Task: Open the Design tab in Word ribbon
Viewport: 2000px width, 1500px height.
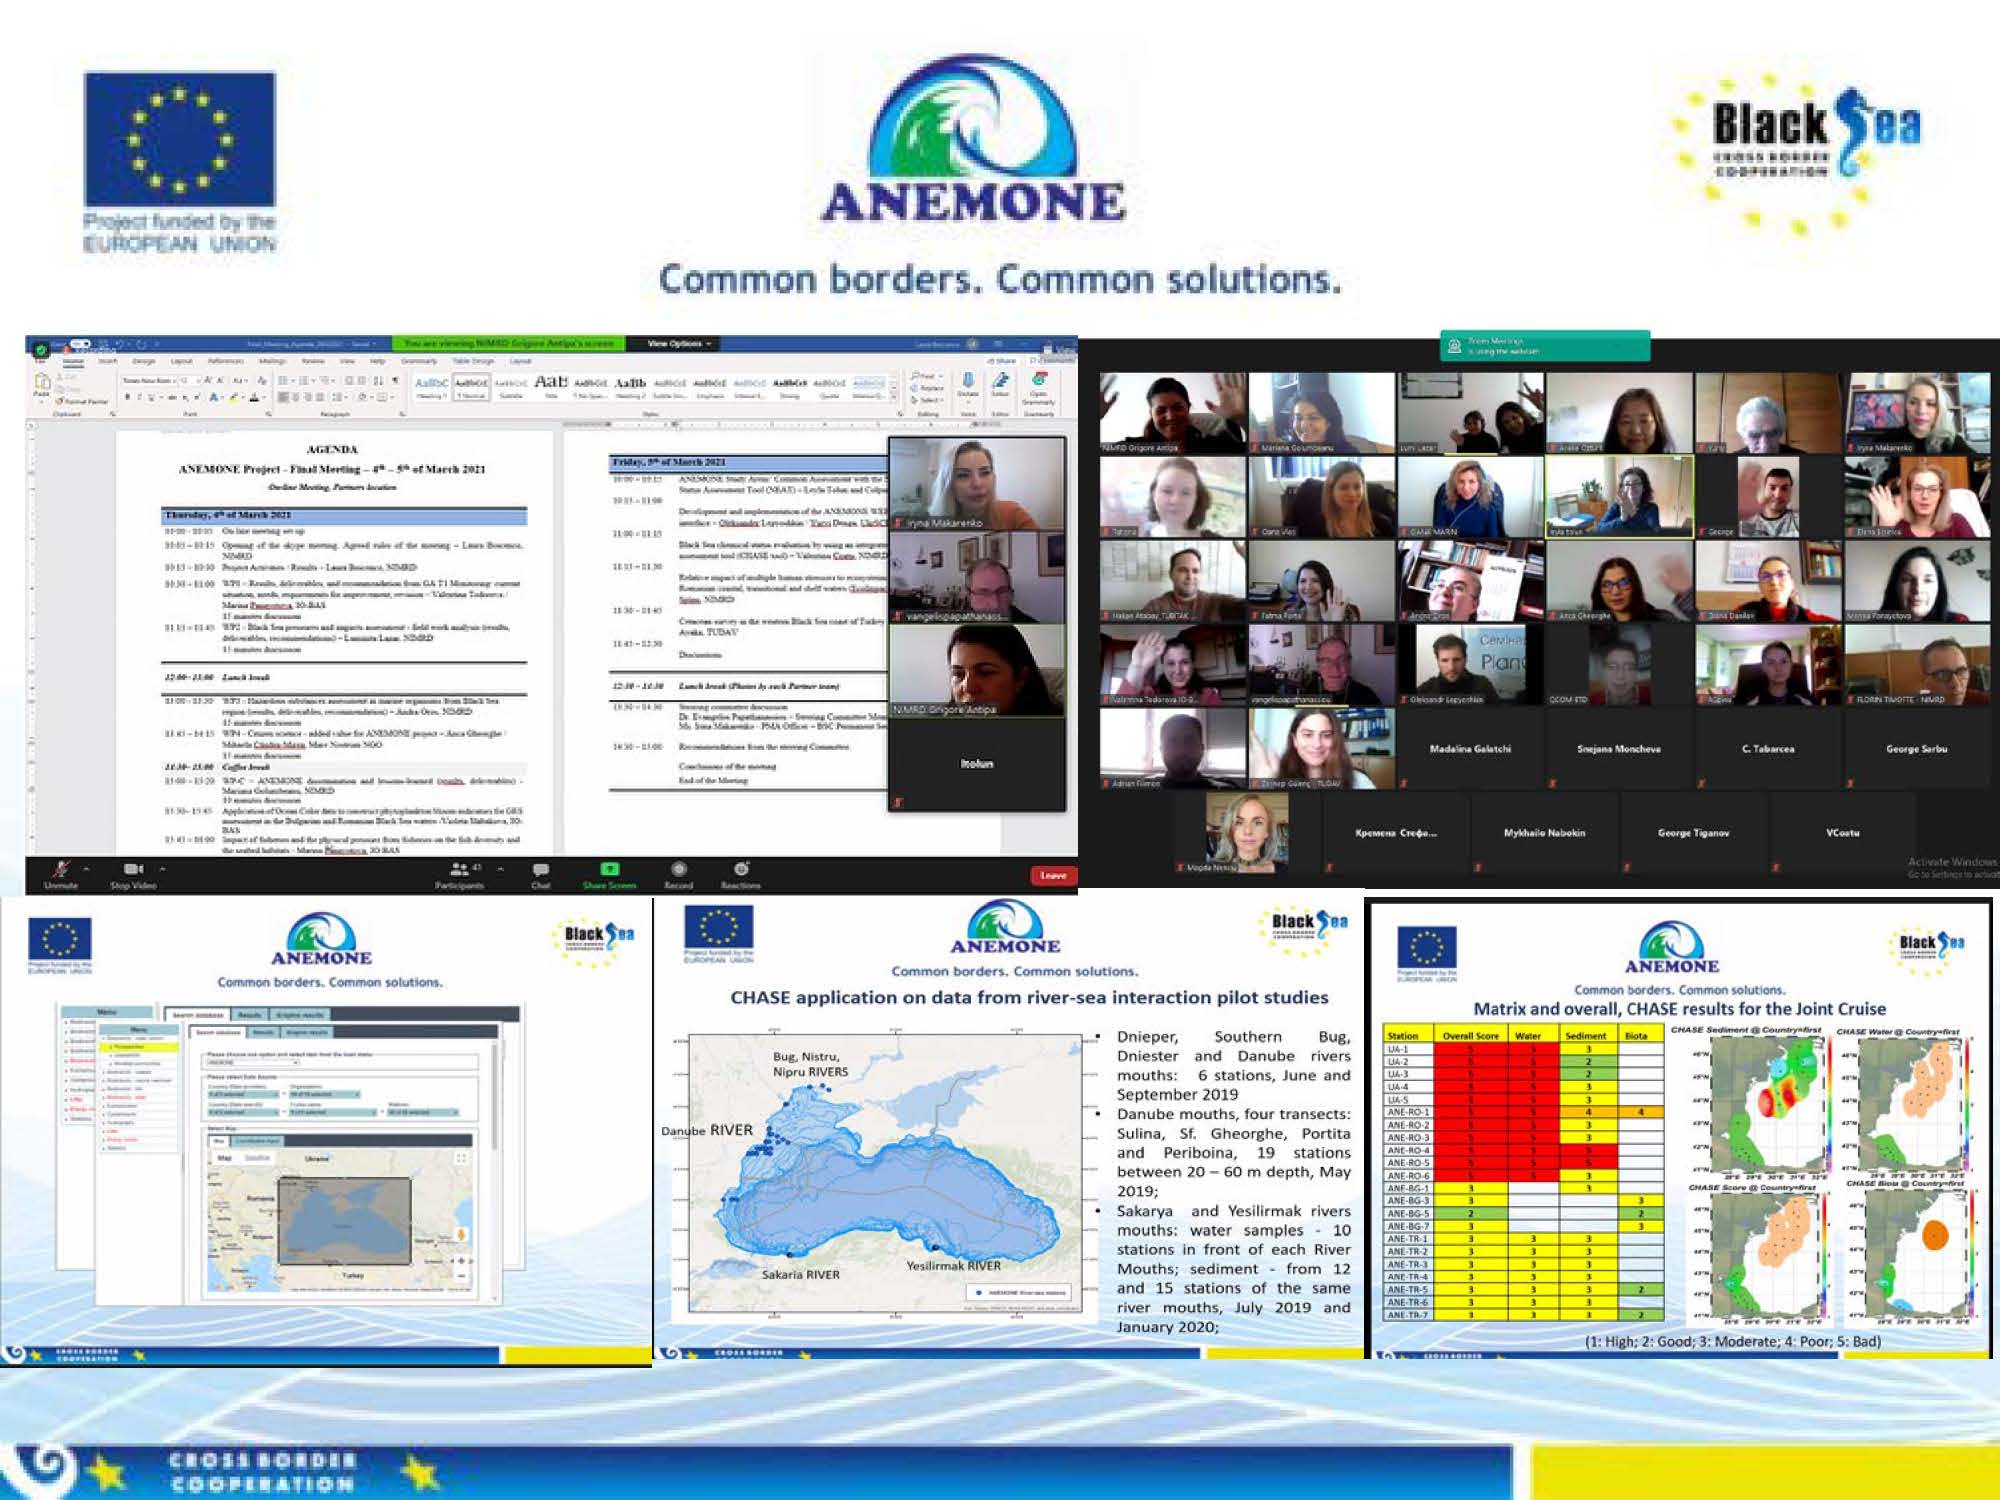Action: click(144, 361)
